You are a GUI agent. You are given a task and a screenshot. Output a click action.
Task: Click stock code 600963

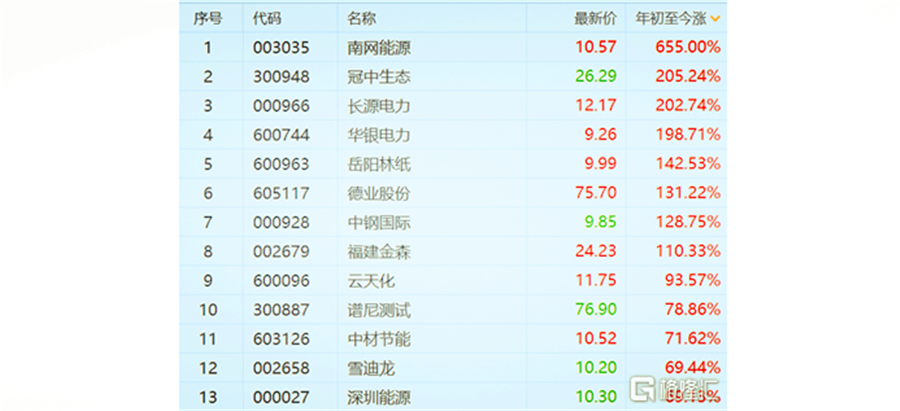(281, 165)
